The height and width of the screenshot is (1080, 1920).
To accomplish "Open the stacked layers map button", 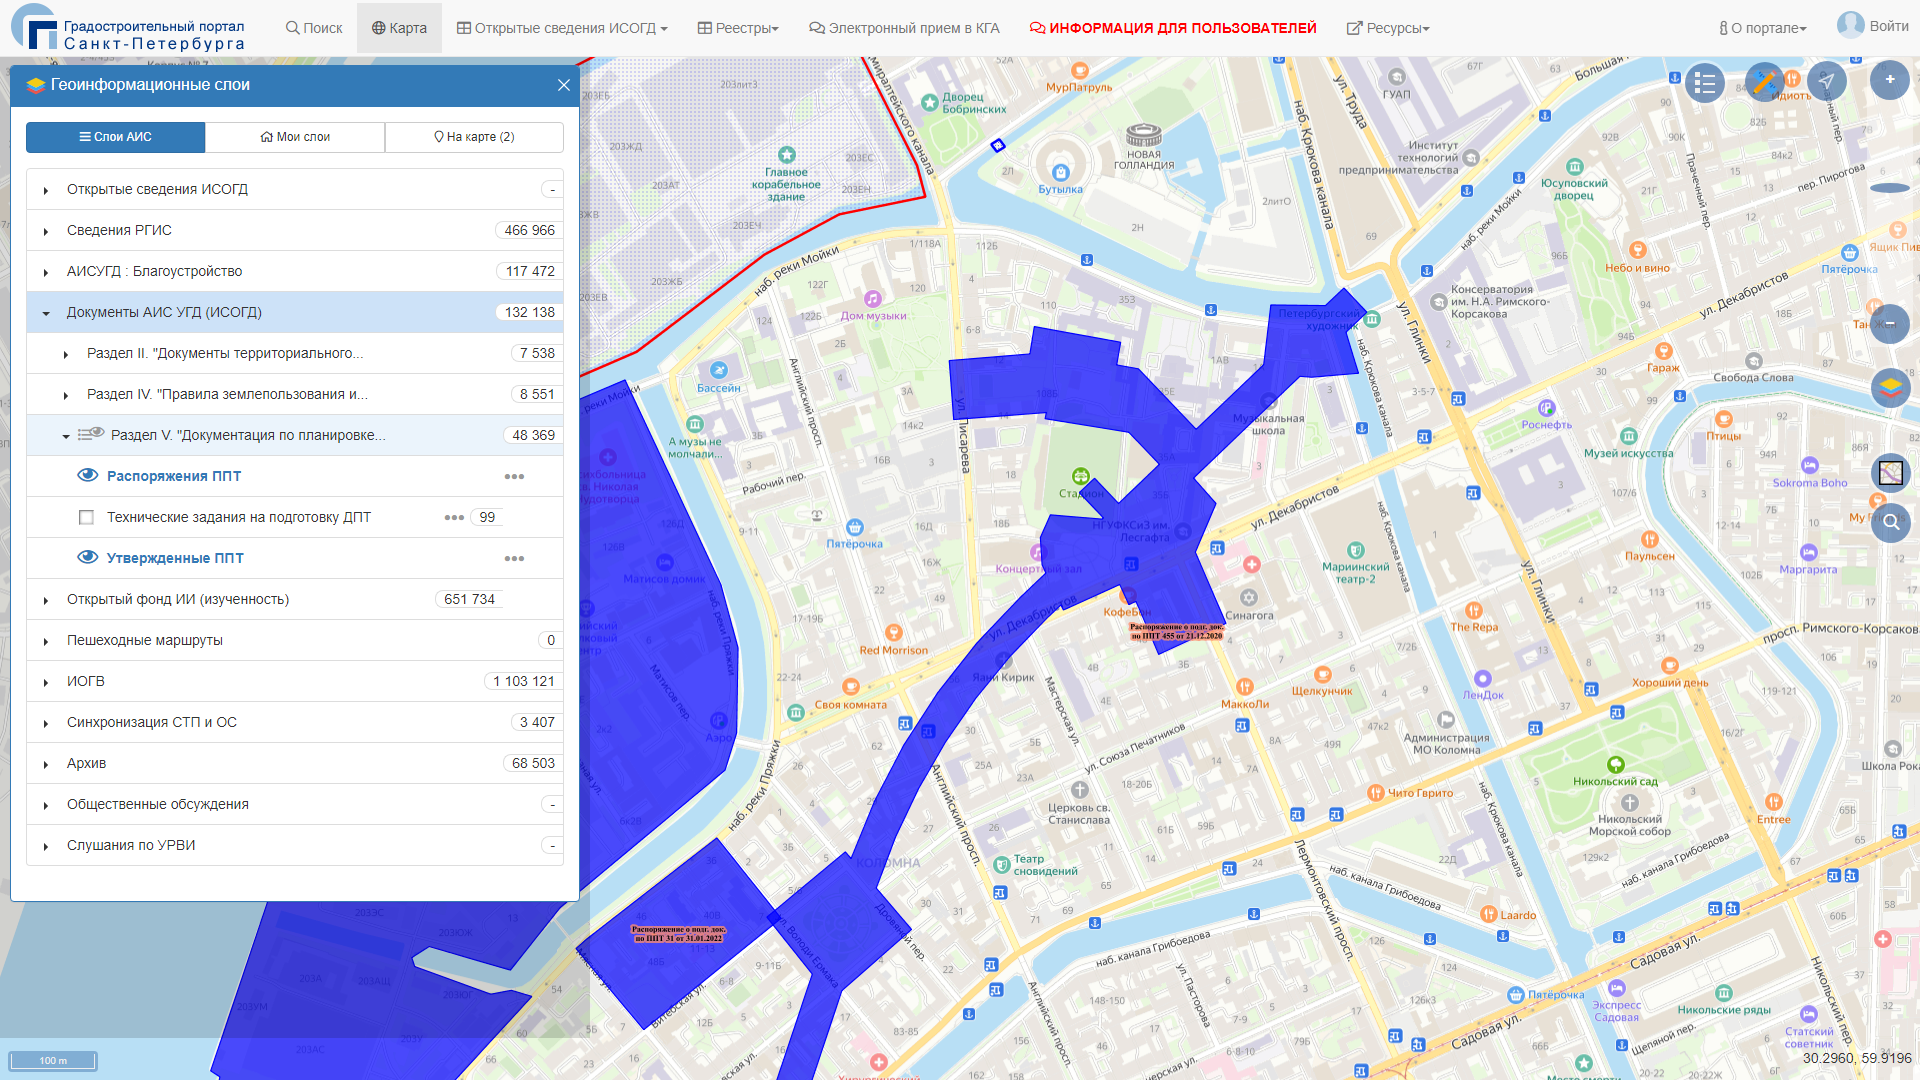I will click(1890, 387).
